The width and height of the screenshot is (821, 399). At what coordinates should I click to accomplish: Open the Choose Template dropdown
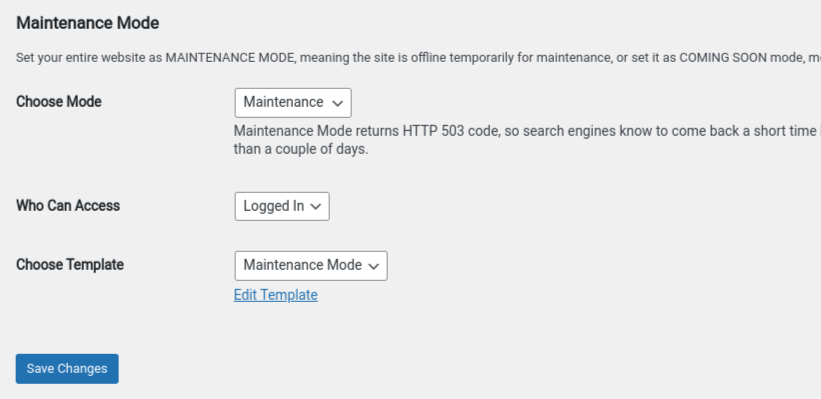tap(311, 266)
